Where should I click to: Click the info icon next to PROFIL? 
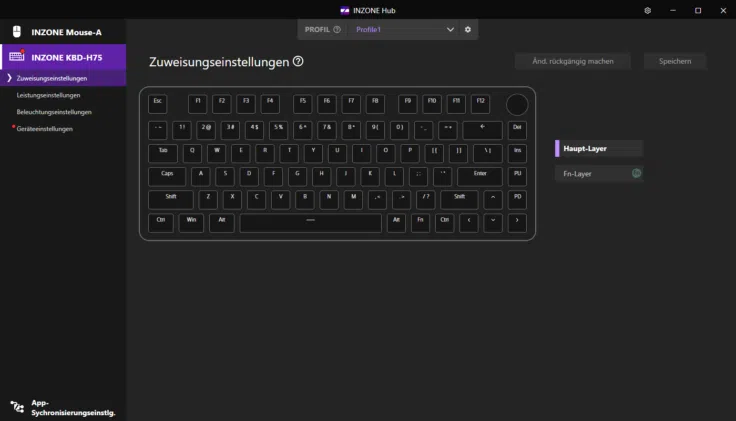click(x=337, y=30)
